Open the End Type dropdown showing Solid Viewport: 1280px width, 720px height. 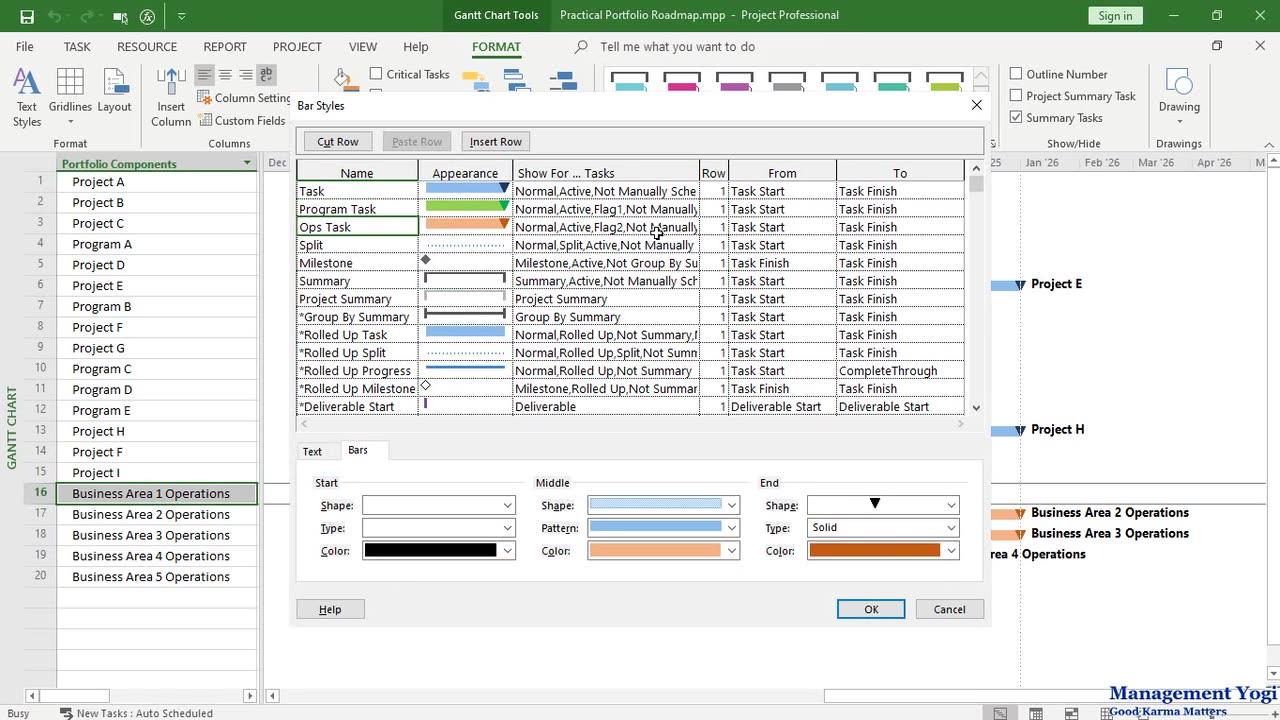(x=951, y=528)
